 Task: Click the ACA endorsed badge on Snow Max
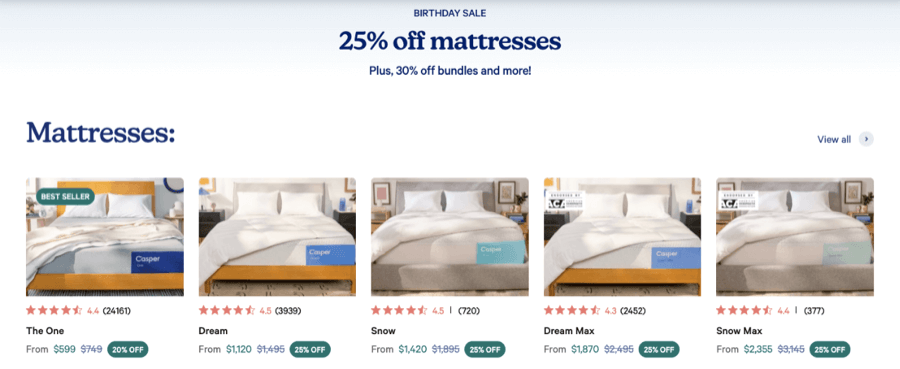coord(738,201)
